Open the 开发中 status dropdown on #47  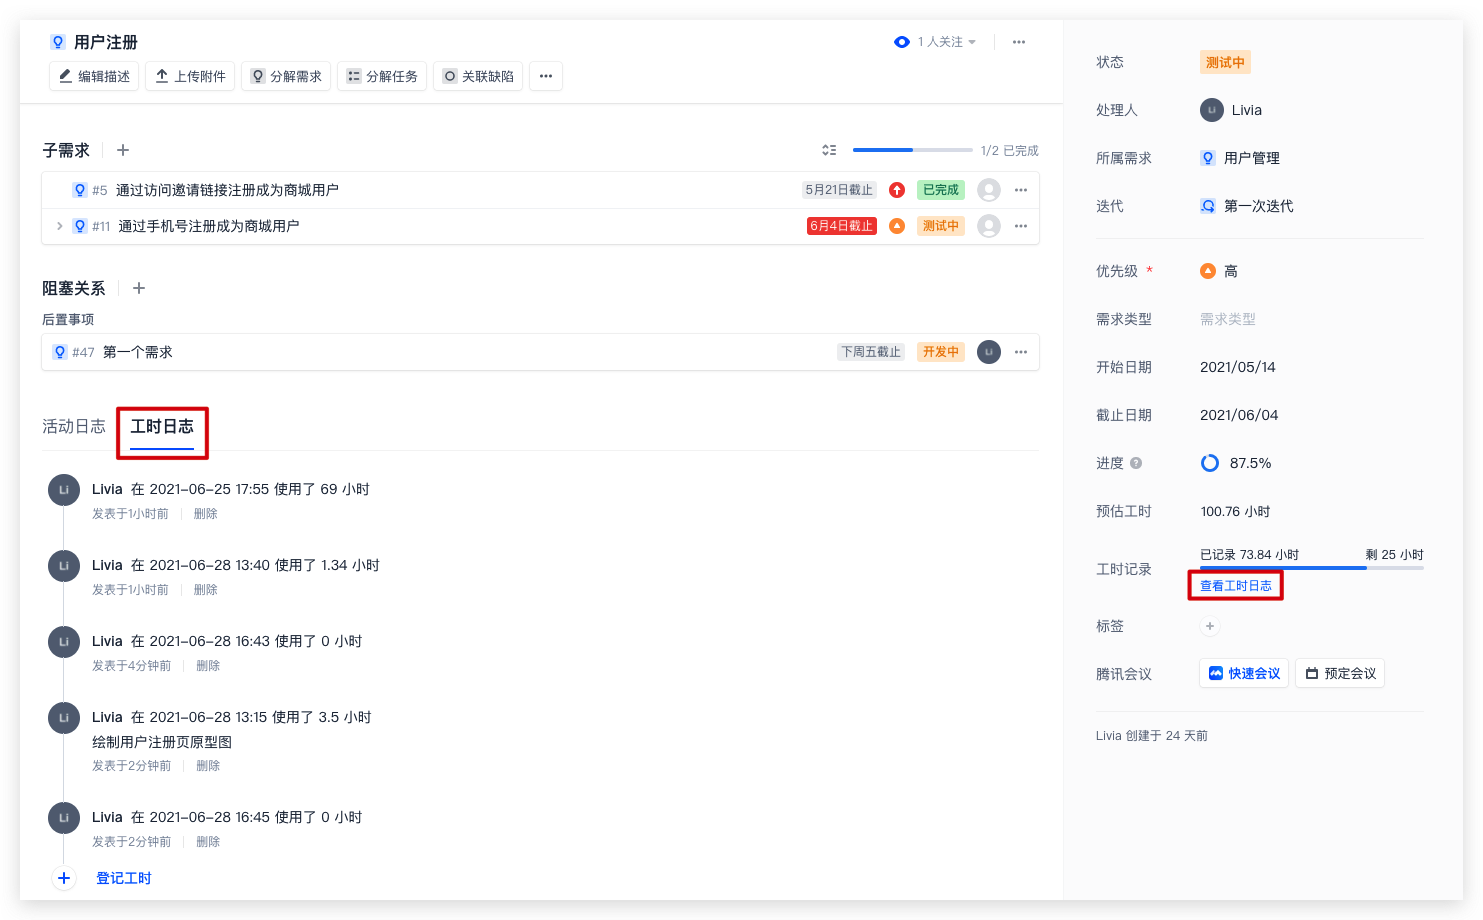[941, 352]
